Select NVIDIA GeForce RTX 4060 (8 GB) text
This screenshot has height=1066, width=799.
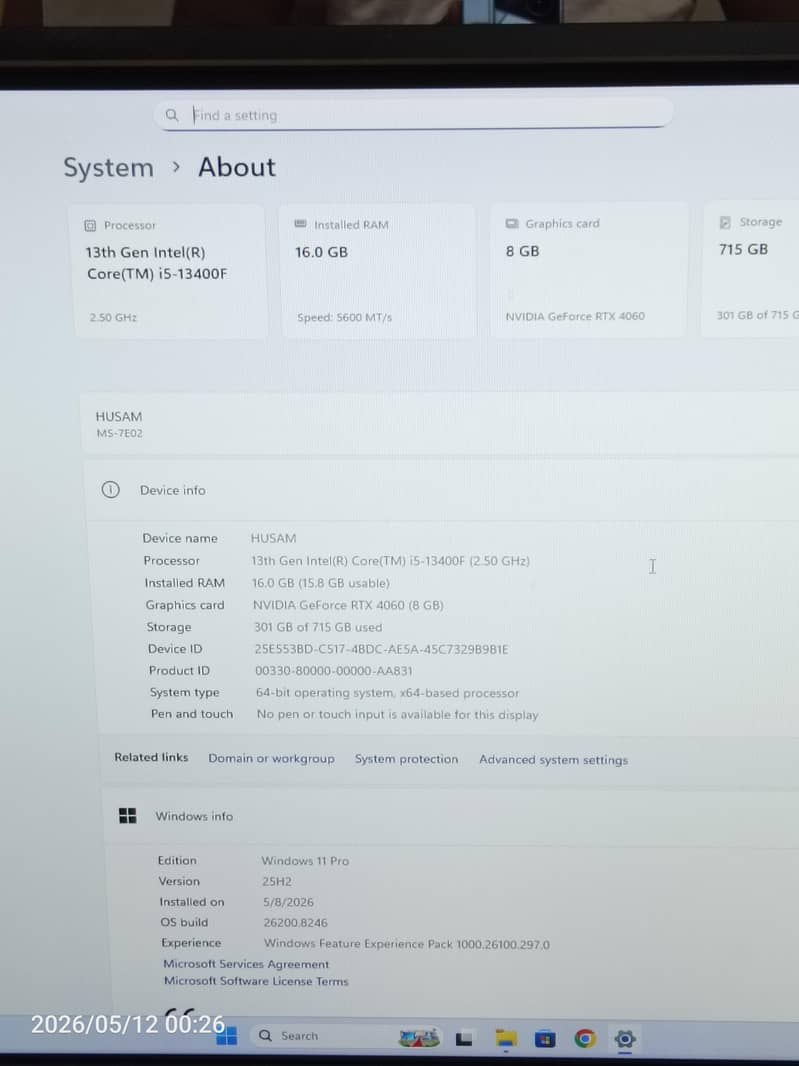click(348, 605)
